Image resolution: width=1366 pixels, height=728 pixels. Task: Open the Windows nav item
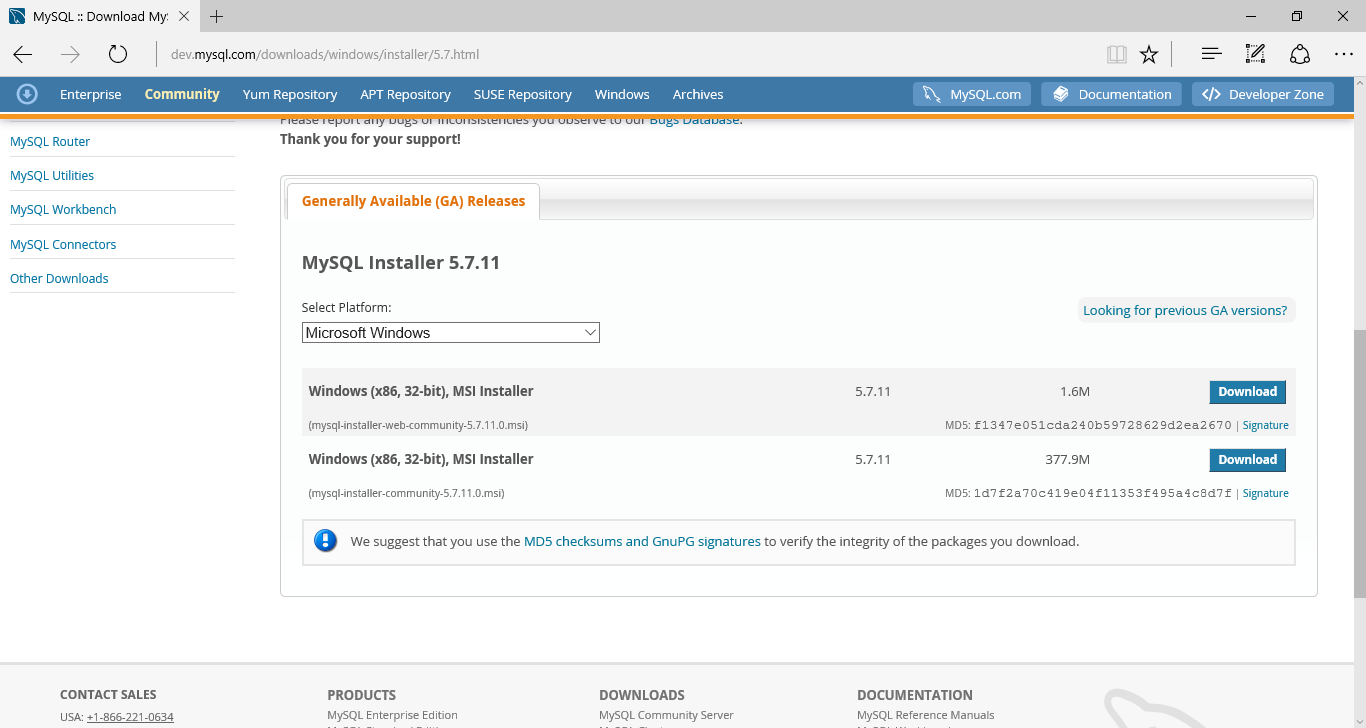[x=622, y=94]
